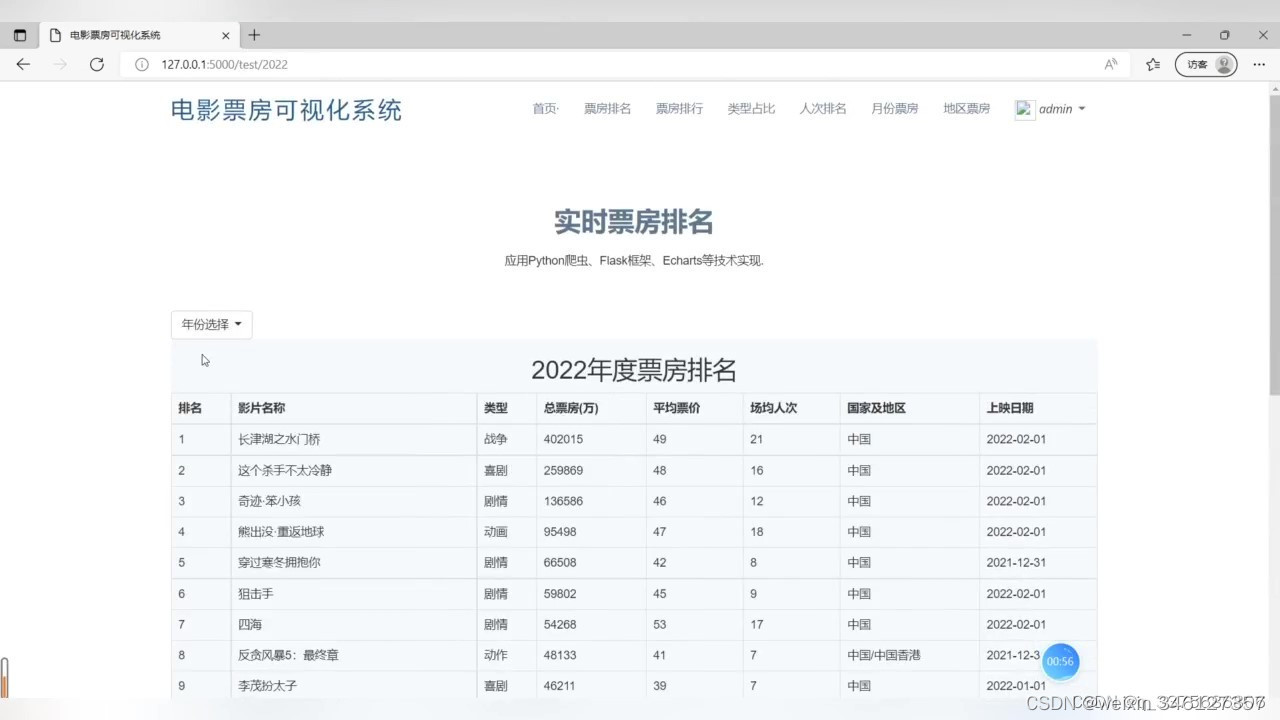Screen dimensions: 1280x720
Task: Click the 00:56 recording timer bubble
Action: point(1061,660)
